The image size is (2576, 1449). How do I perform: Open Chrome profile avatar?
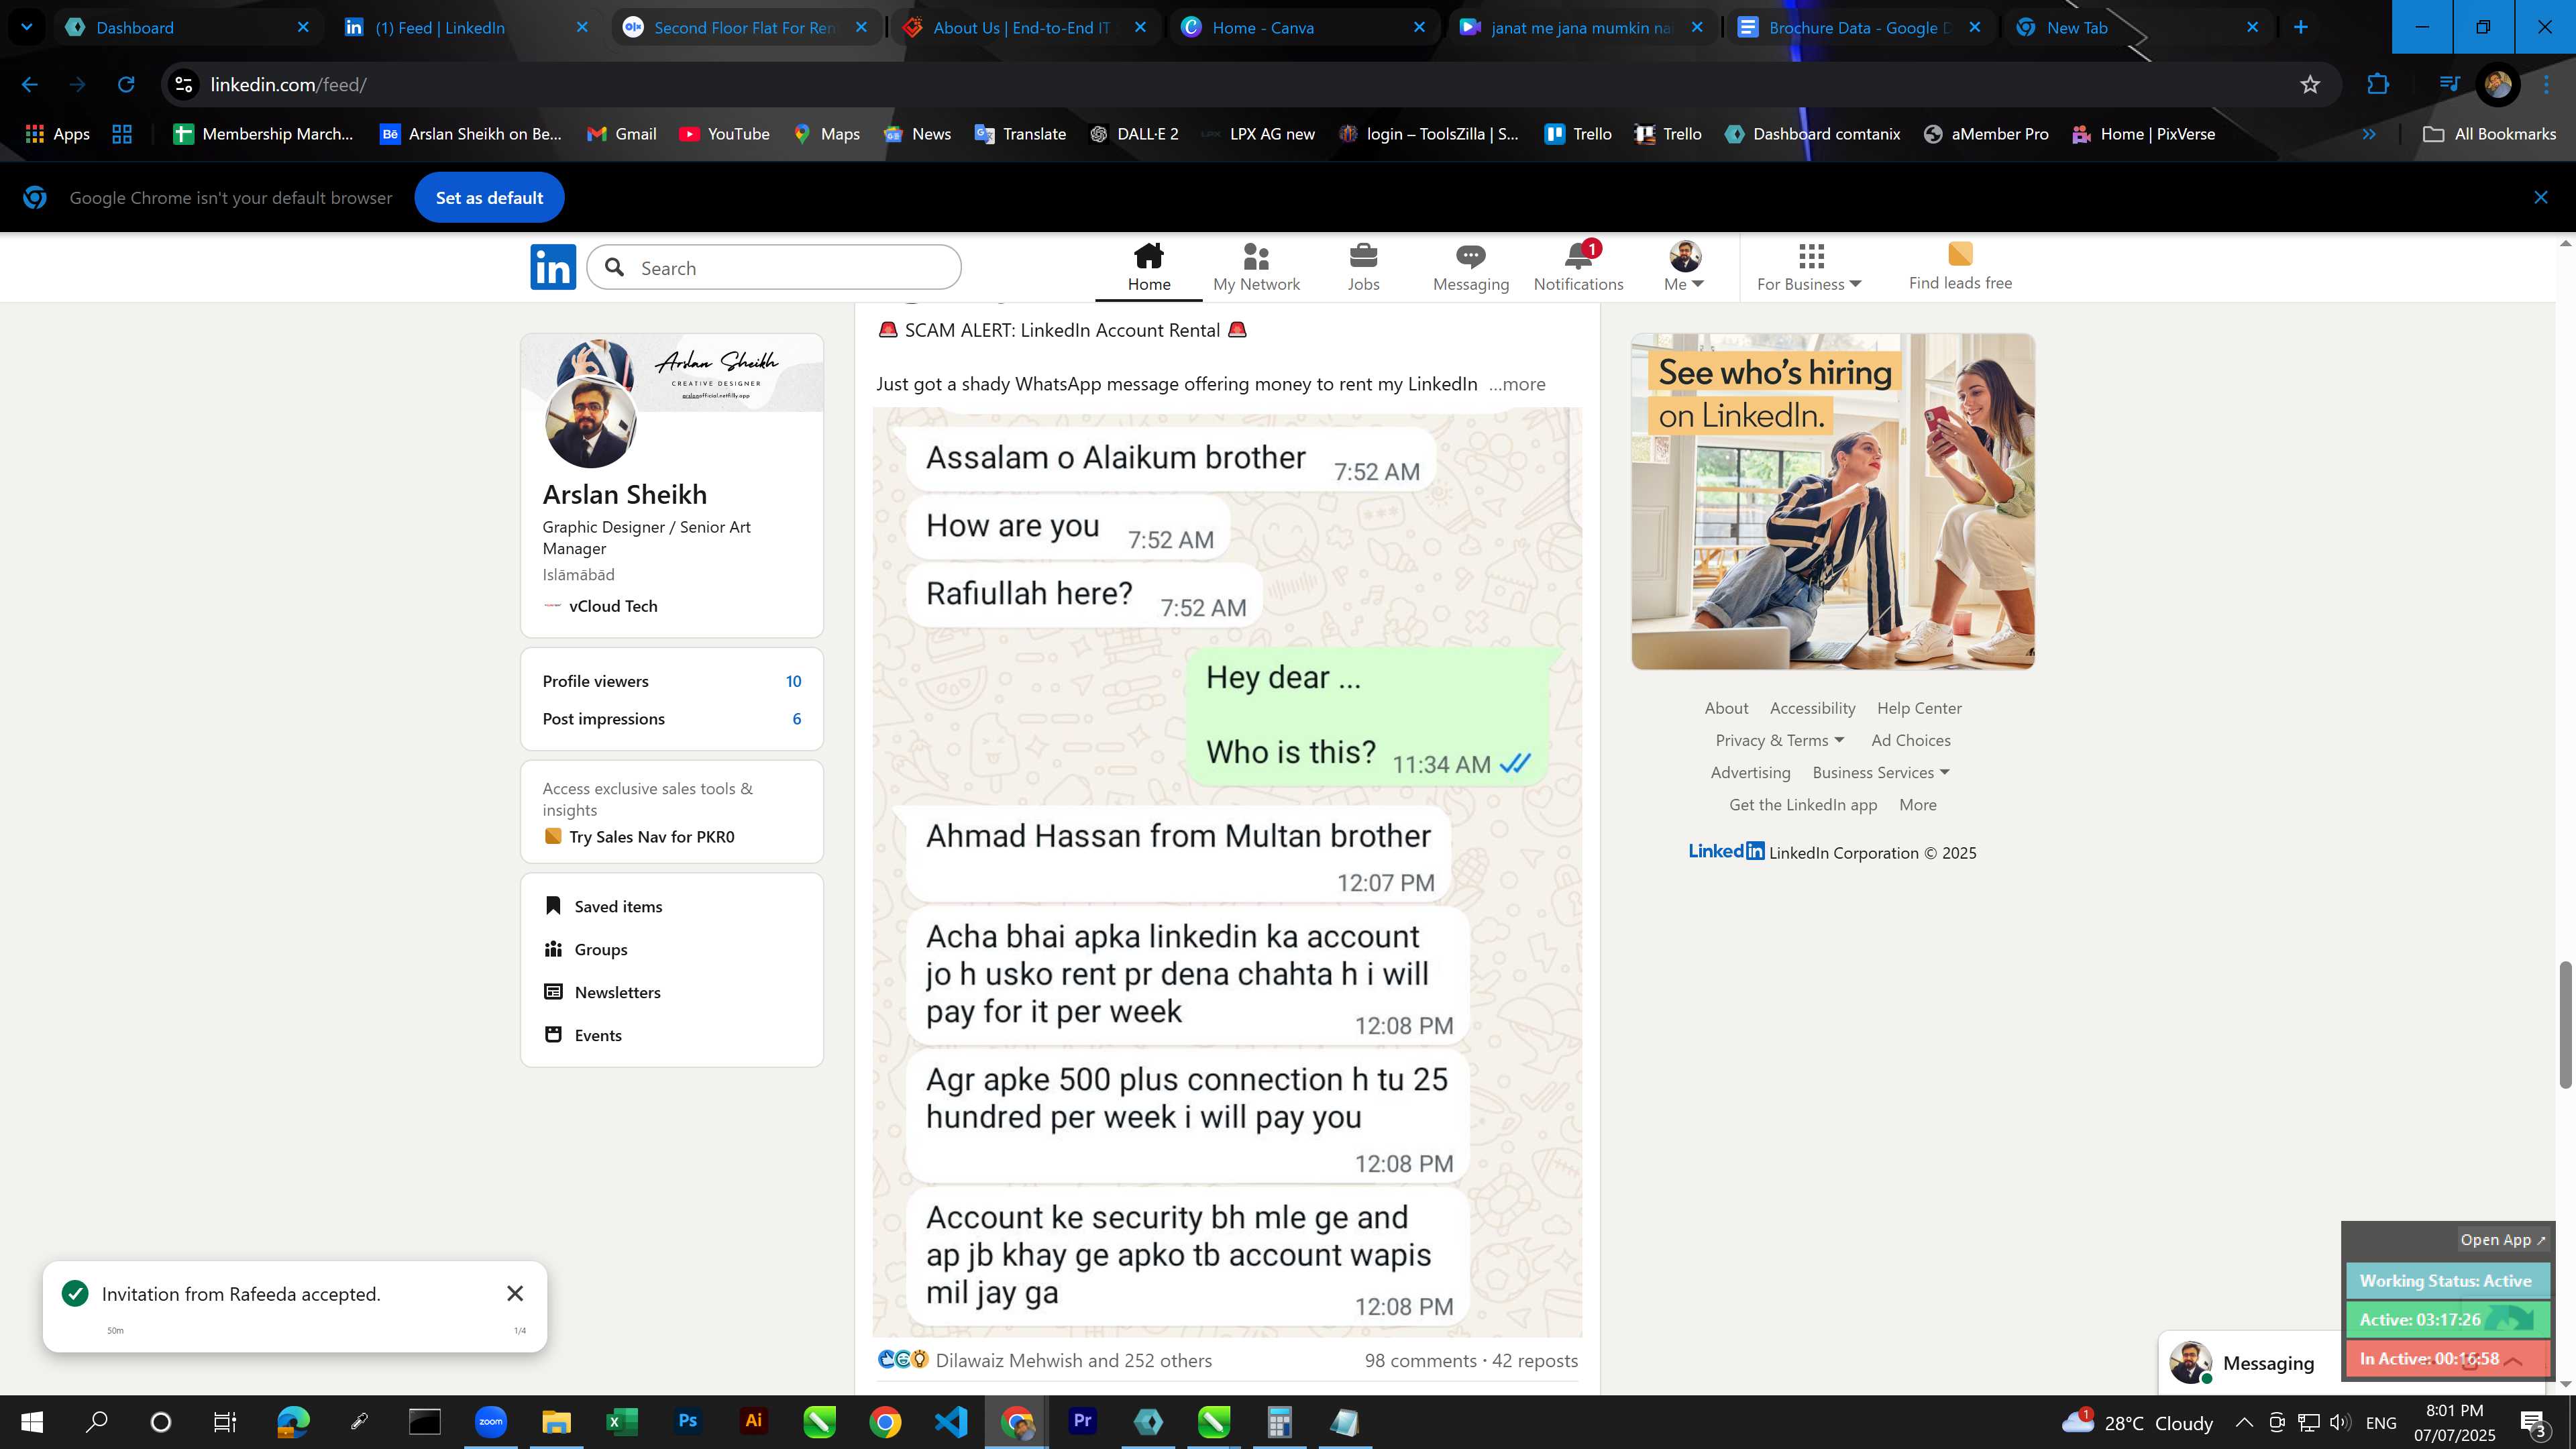click(x=2498, y=85)
